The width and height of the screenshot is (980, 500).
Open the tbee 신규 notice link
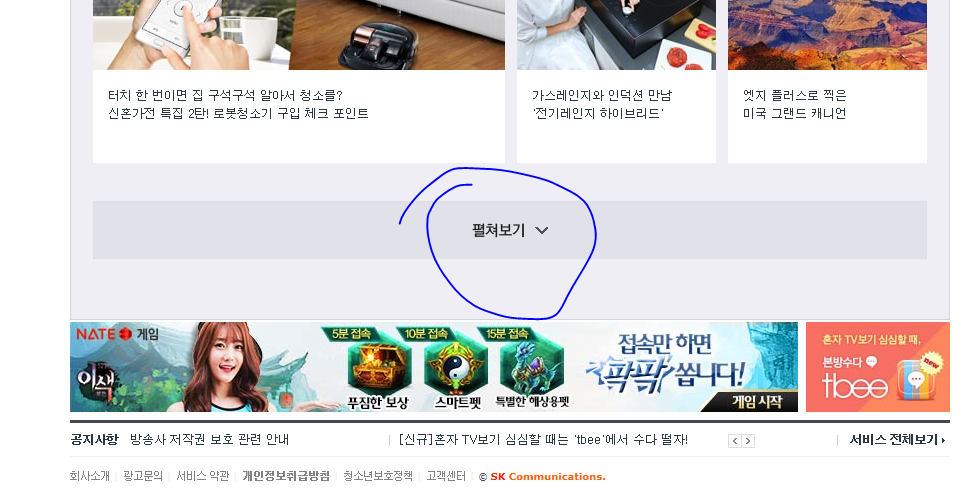[543, 440]
